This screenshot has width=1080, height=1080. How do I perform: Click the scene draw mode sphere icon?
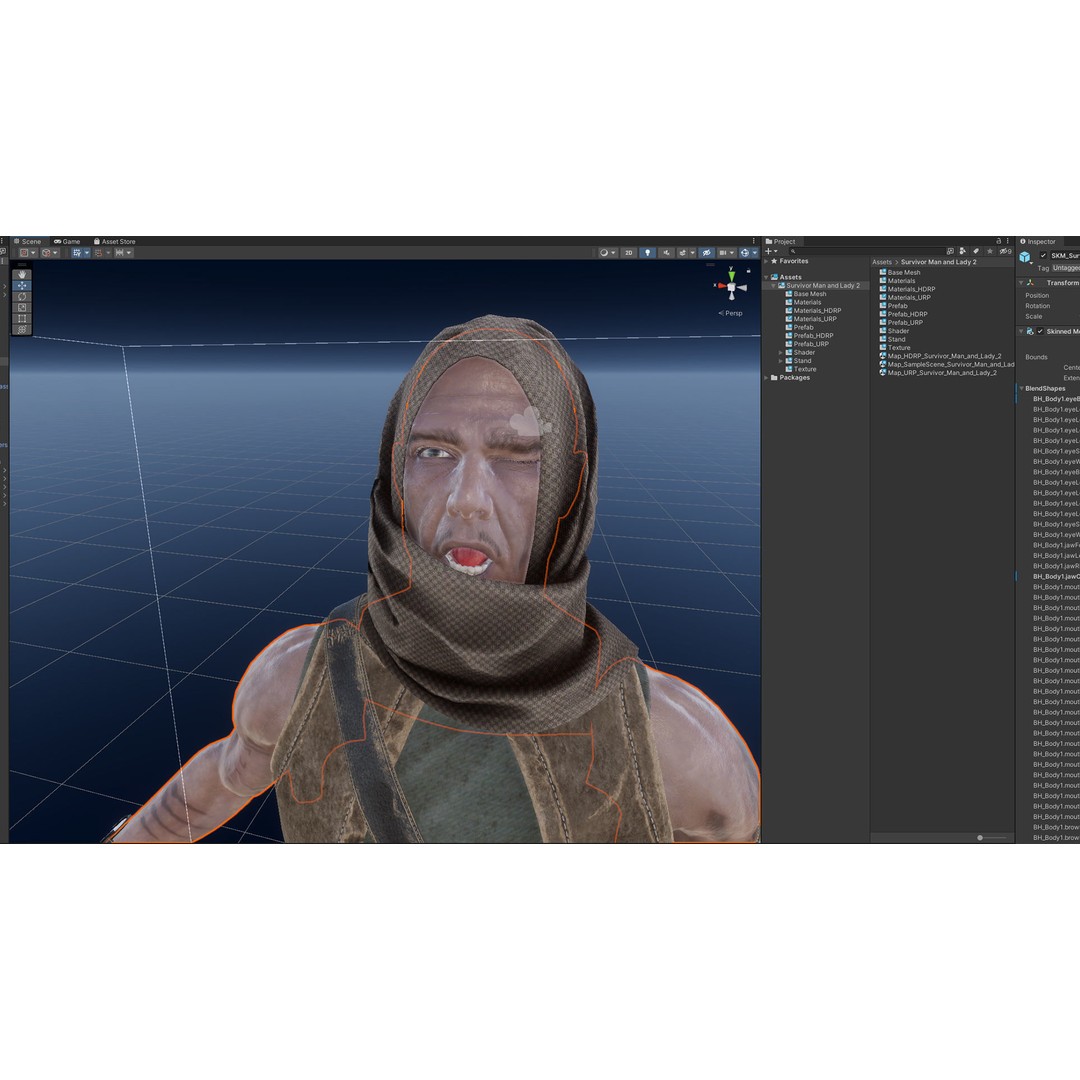(x=604, y=253)
